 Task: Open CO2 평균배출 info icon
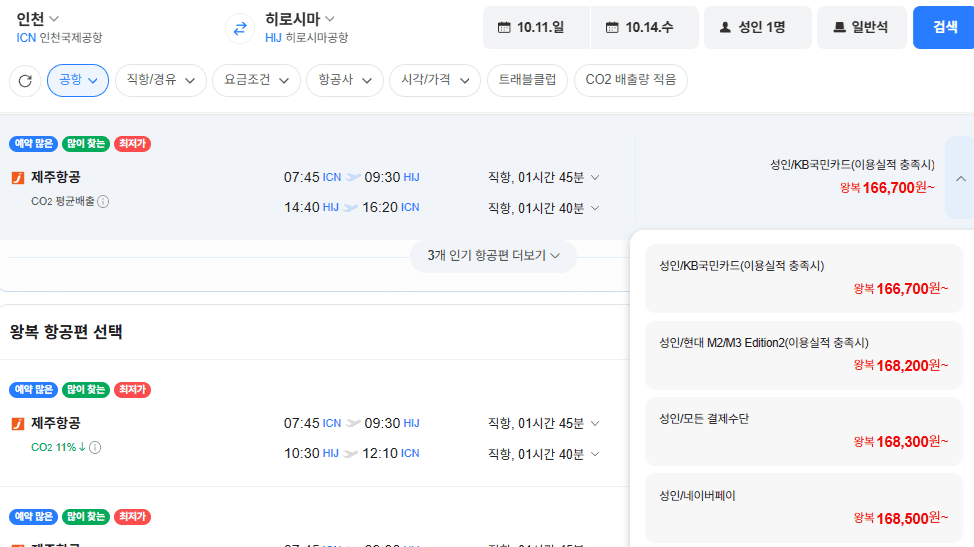coord(103,201)
